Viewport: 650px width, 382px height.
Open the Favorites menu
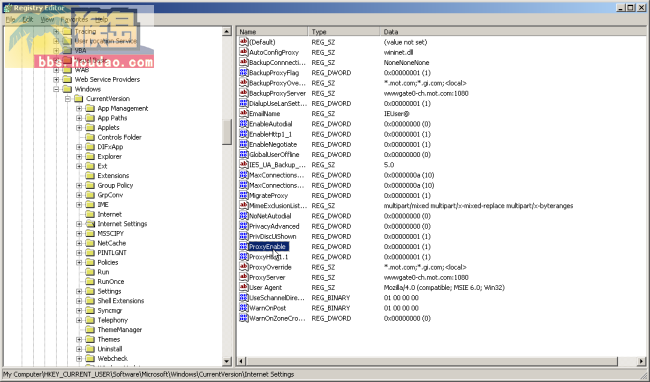[x=74, y=19]
